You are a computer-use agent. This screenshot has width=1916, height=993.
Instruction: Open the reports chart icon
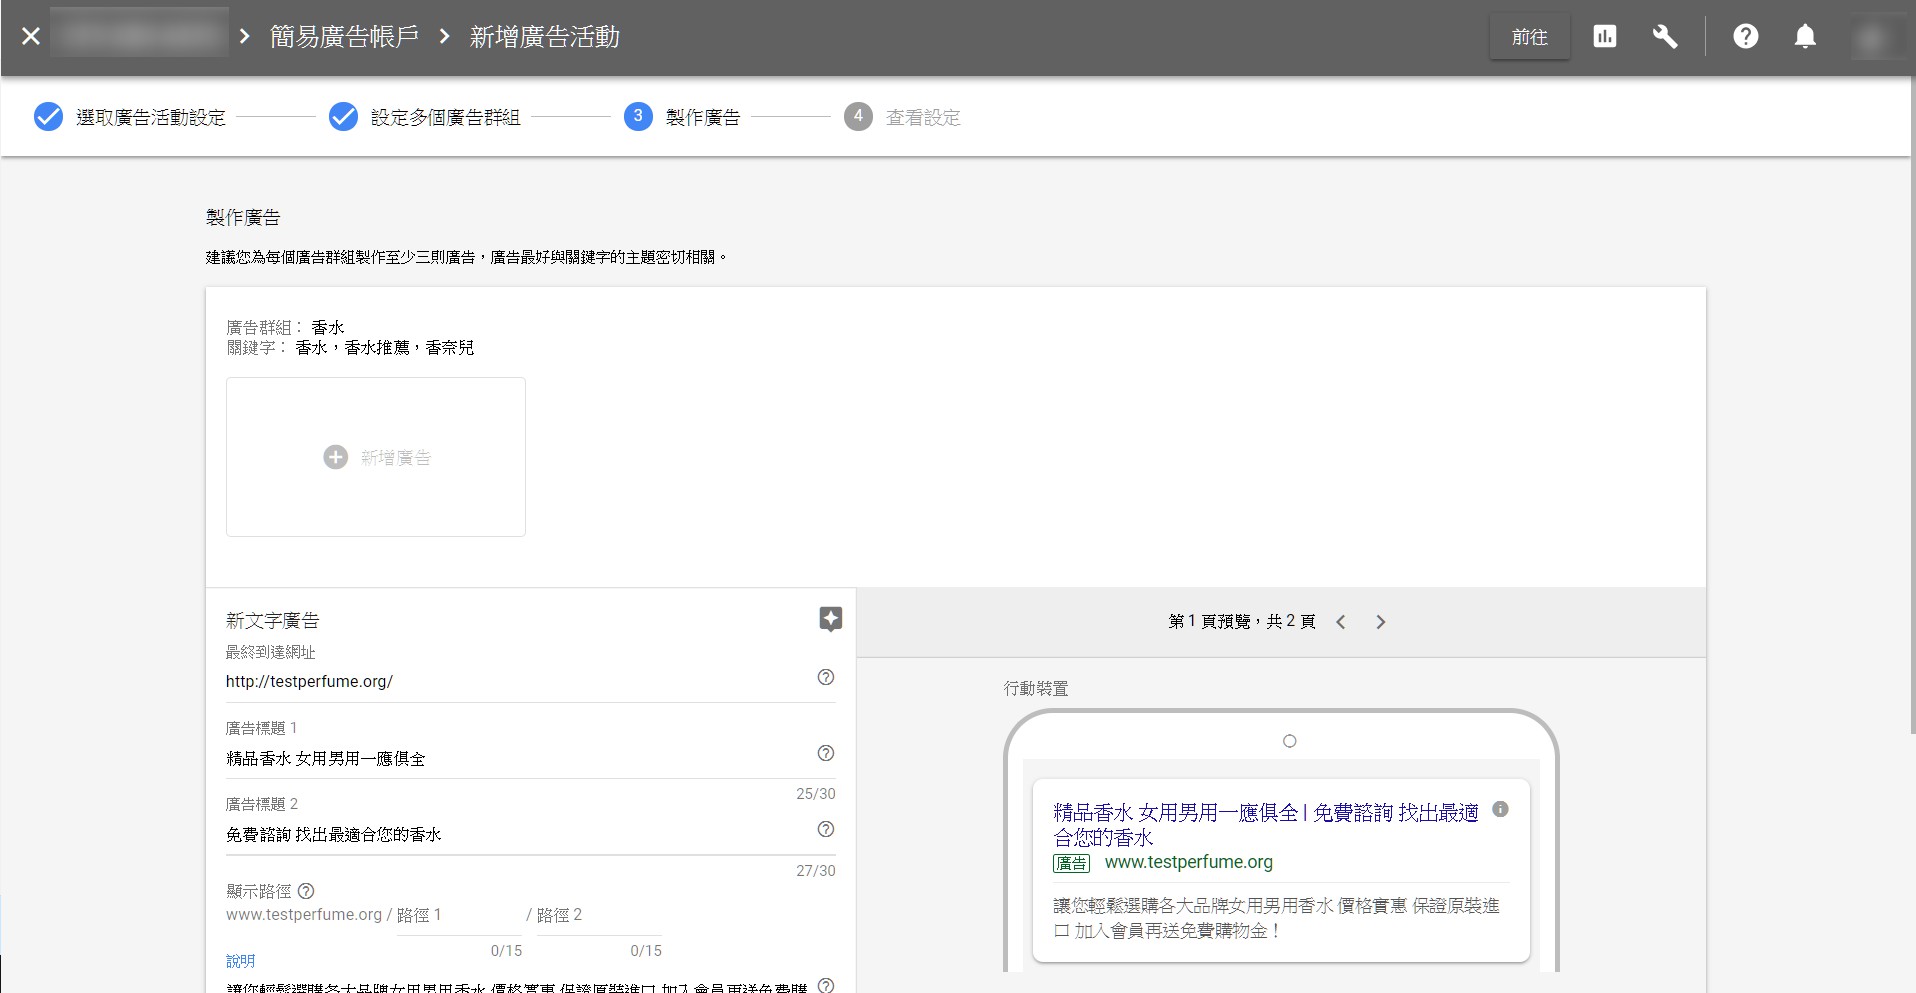pos(1604,37)
